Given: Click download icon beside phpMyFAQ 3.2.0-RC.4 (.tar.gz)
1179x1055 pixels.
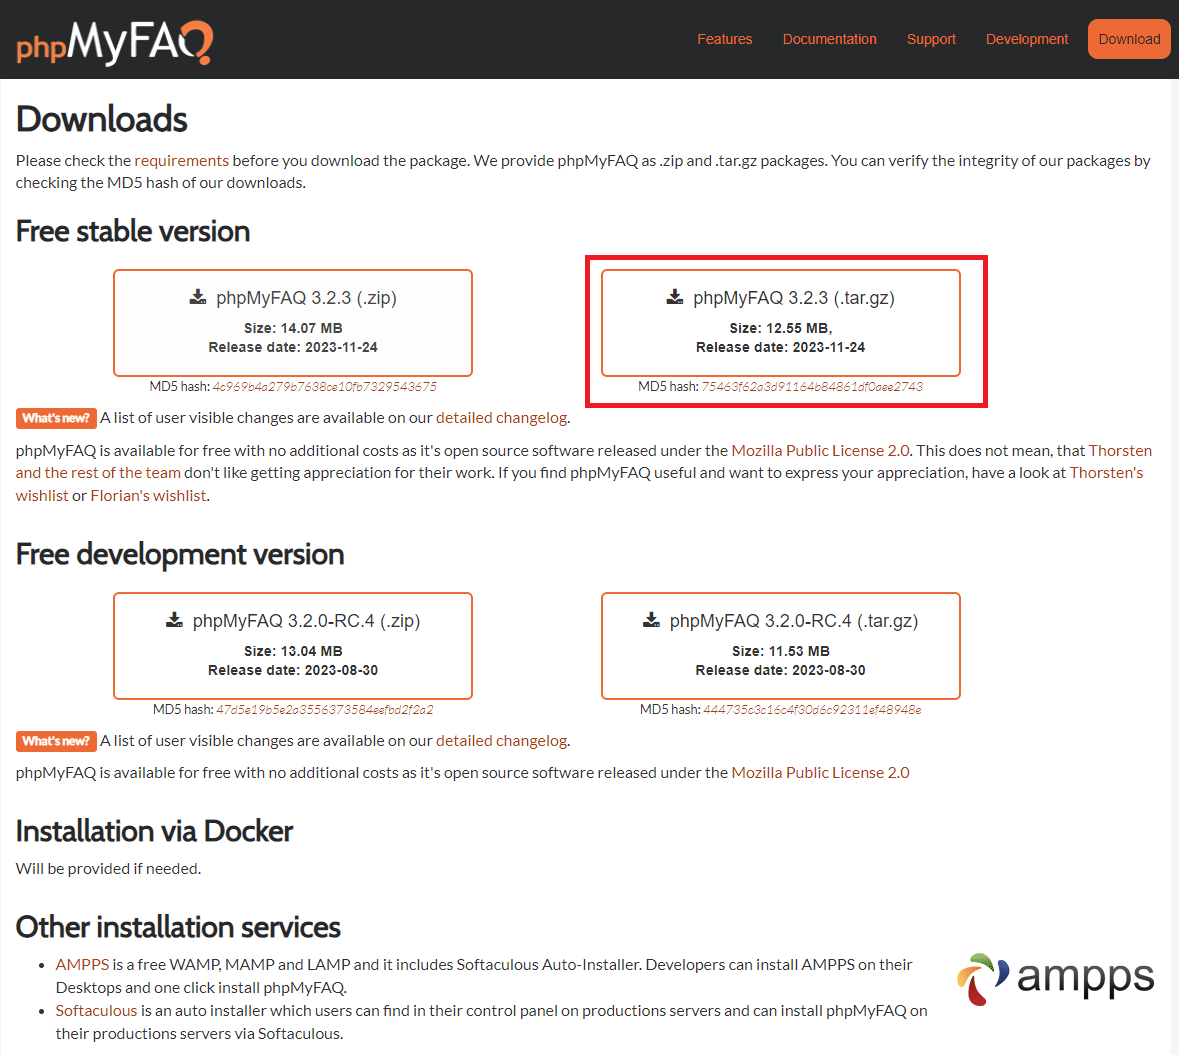Looking at the screenshot, I should click(x=651, y=620).
